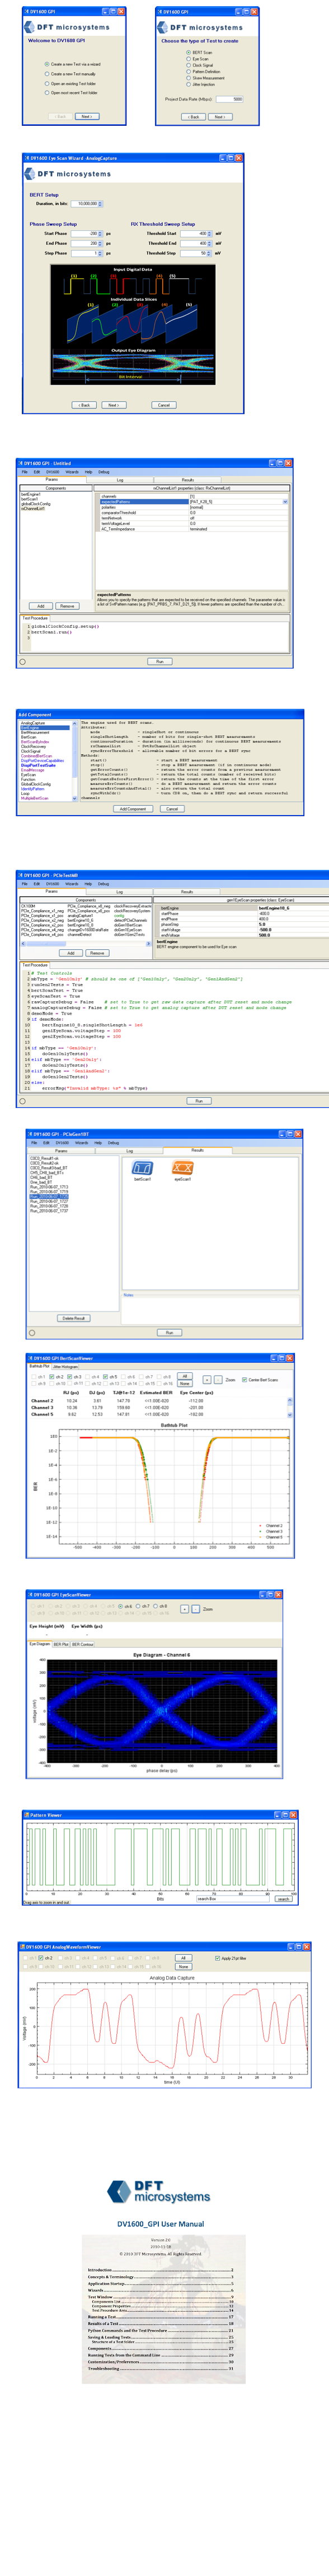Click the plus zoom icon in EyeScanViewer
This screenshot has height=2576, width=329.
click(x=185, y=1608)
